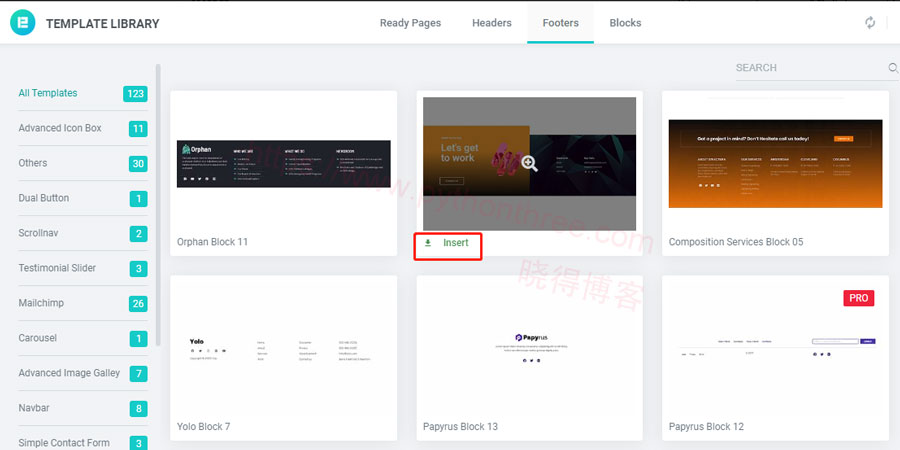Select the Footers tab

(x=560, y=23)
